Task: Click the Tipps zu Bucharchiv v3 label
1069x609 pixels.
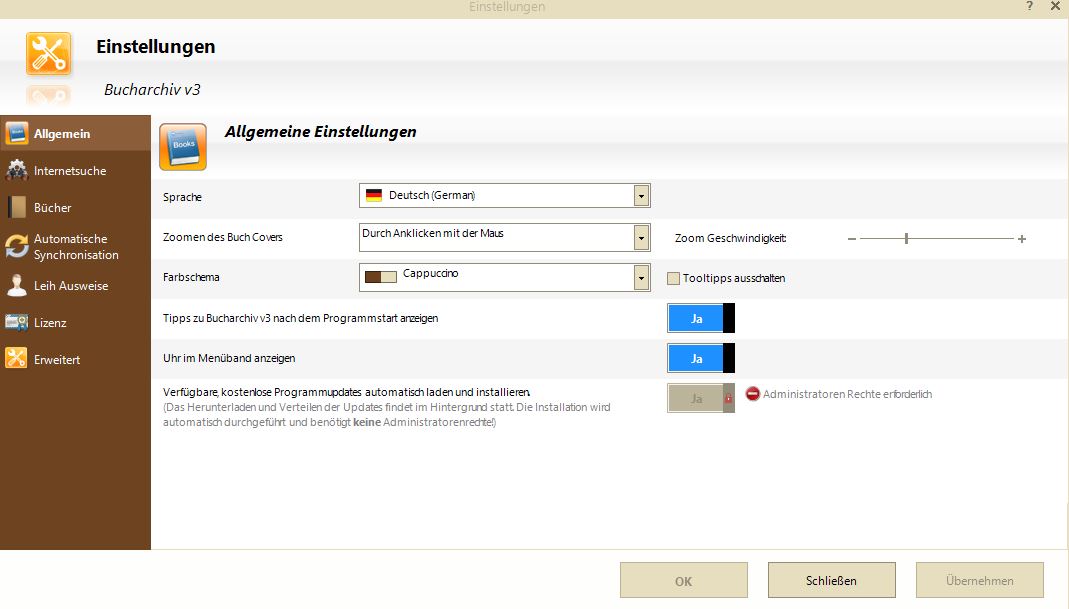Action: coord(300,318)
